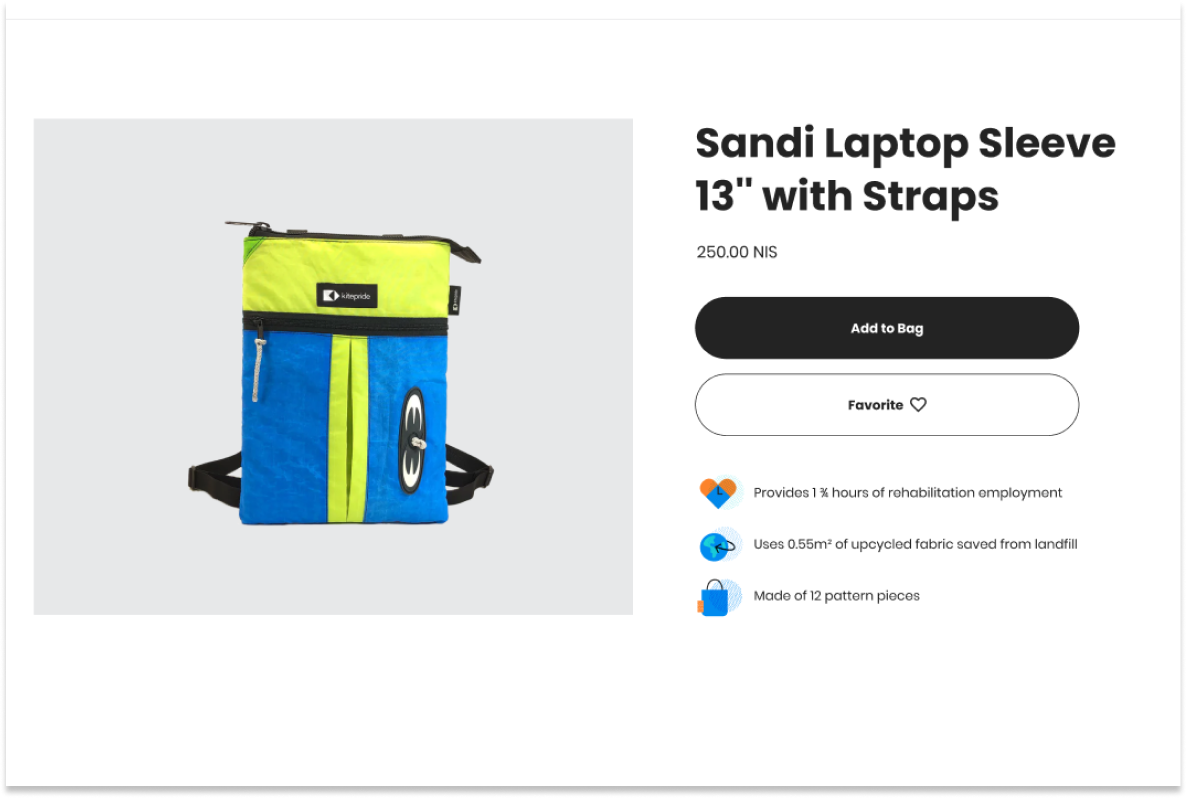Click the oval black and white logo on the bag
The image size is (1187, 799).
pyautogui.click(x=413, y=439)
